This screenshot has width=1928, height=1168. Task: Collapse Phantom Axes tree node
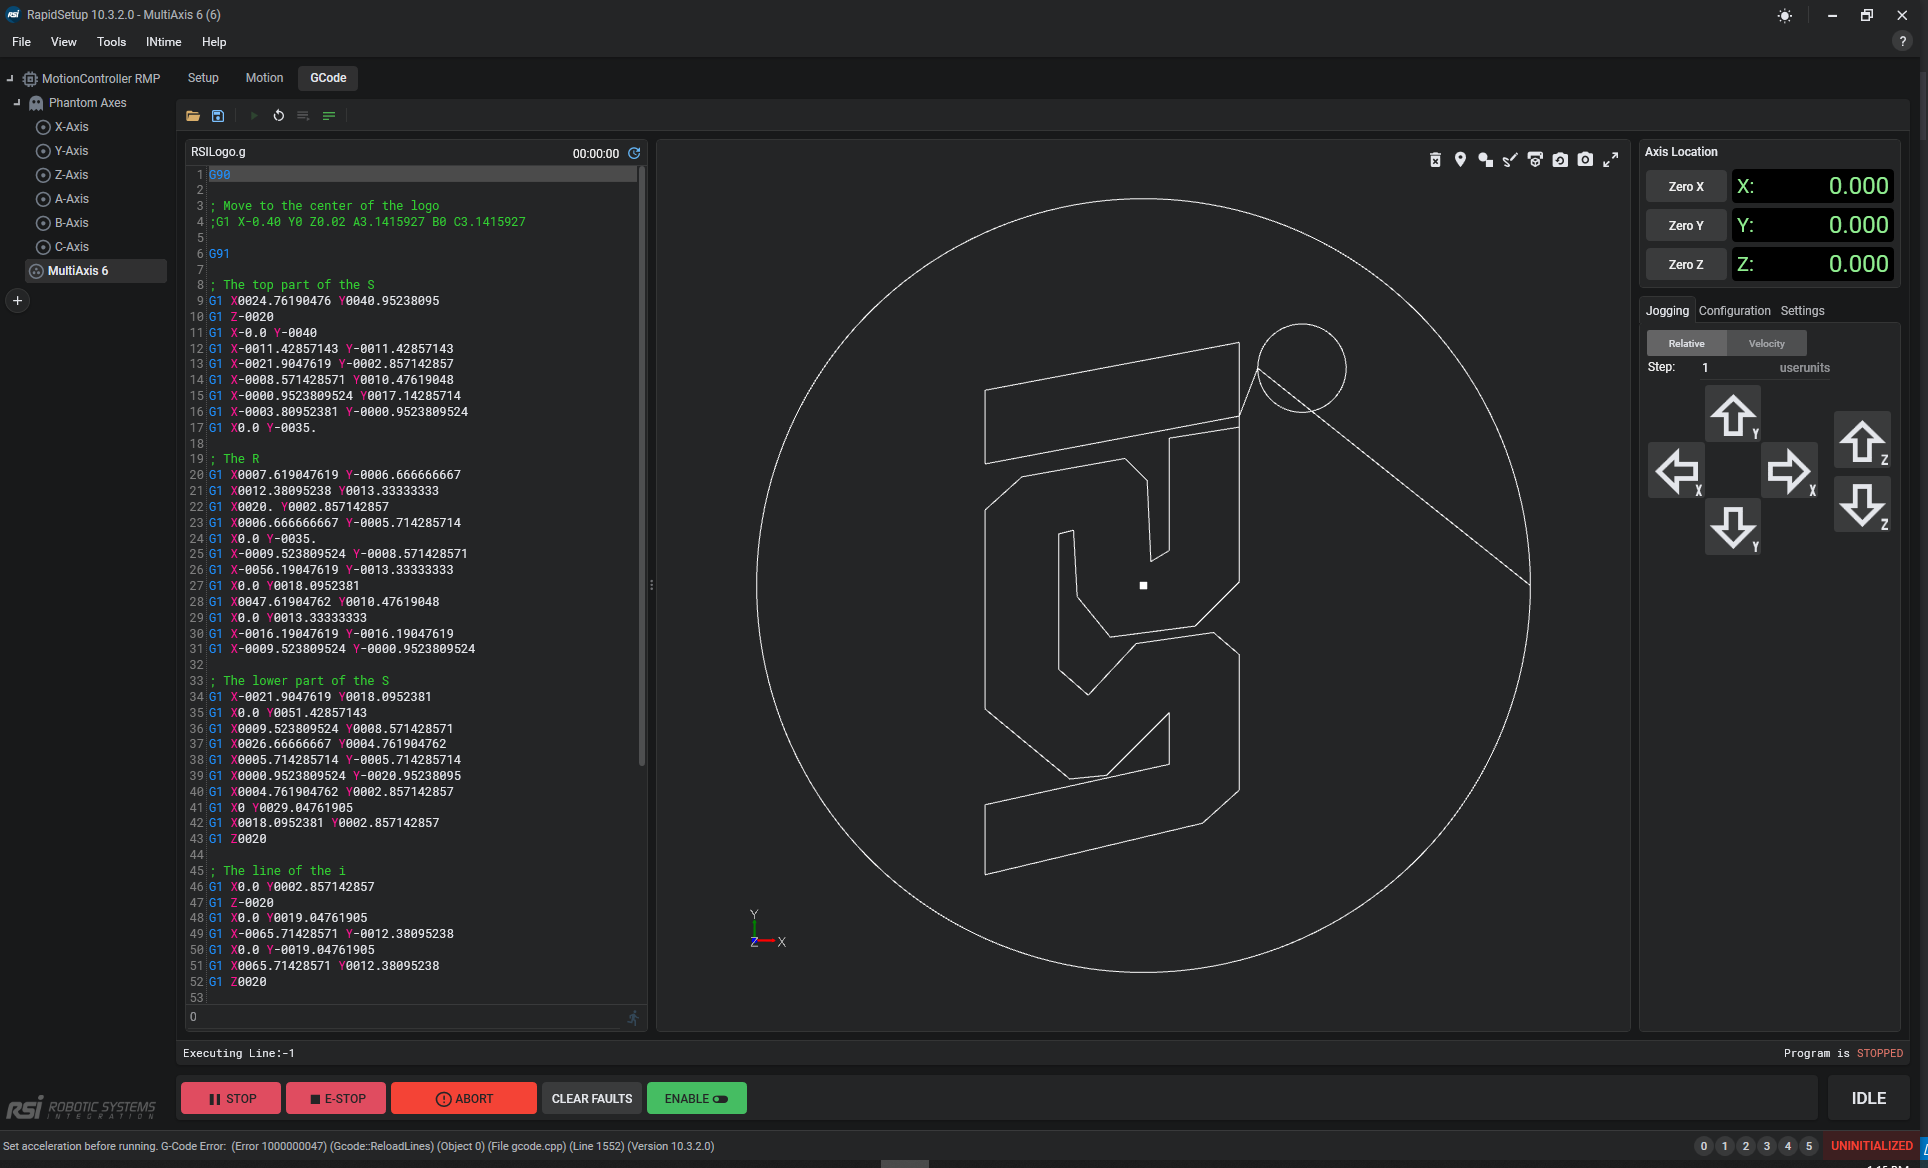[x=17, y=103]
